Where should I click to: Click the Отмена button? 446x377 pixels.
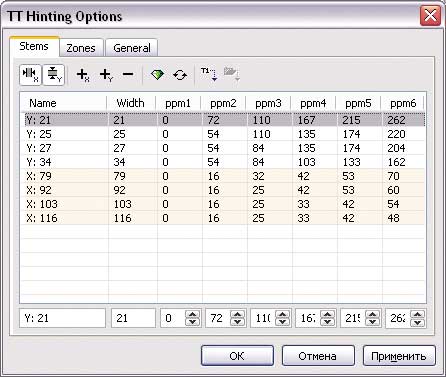click(x=318, y=356)
